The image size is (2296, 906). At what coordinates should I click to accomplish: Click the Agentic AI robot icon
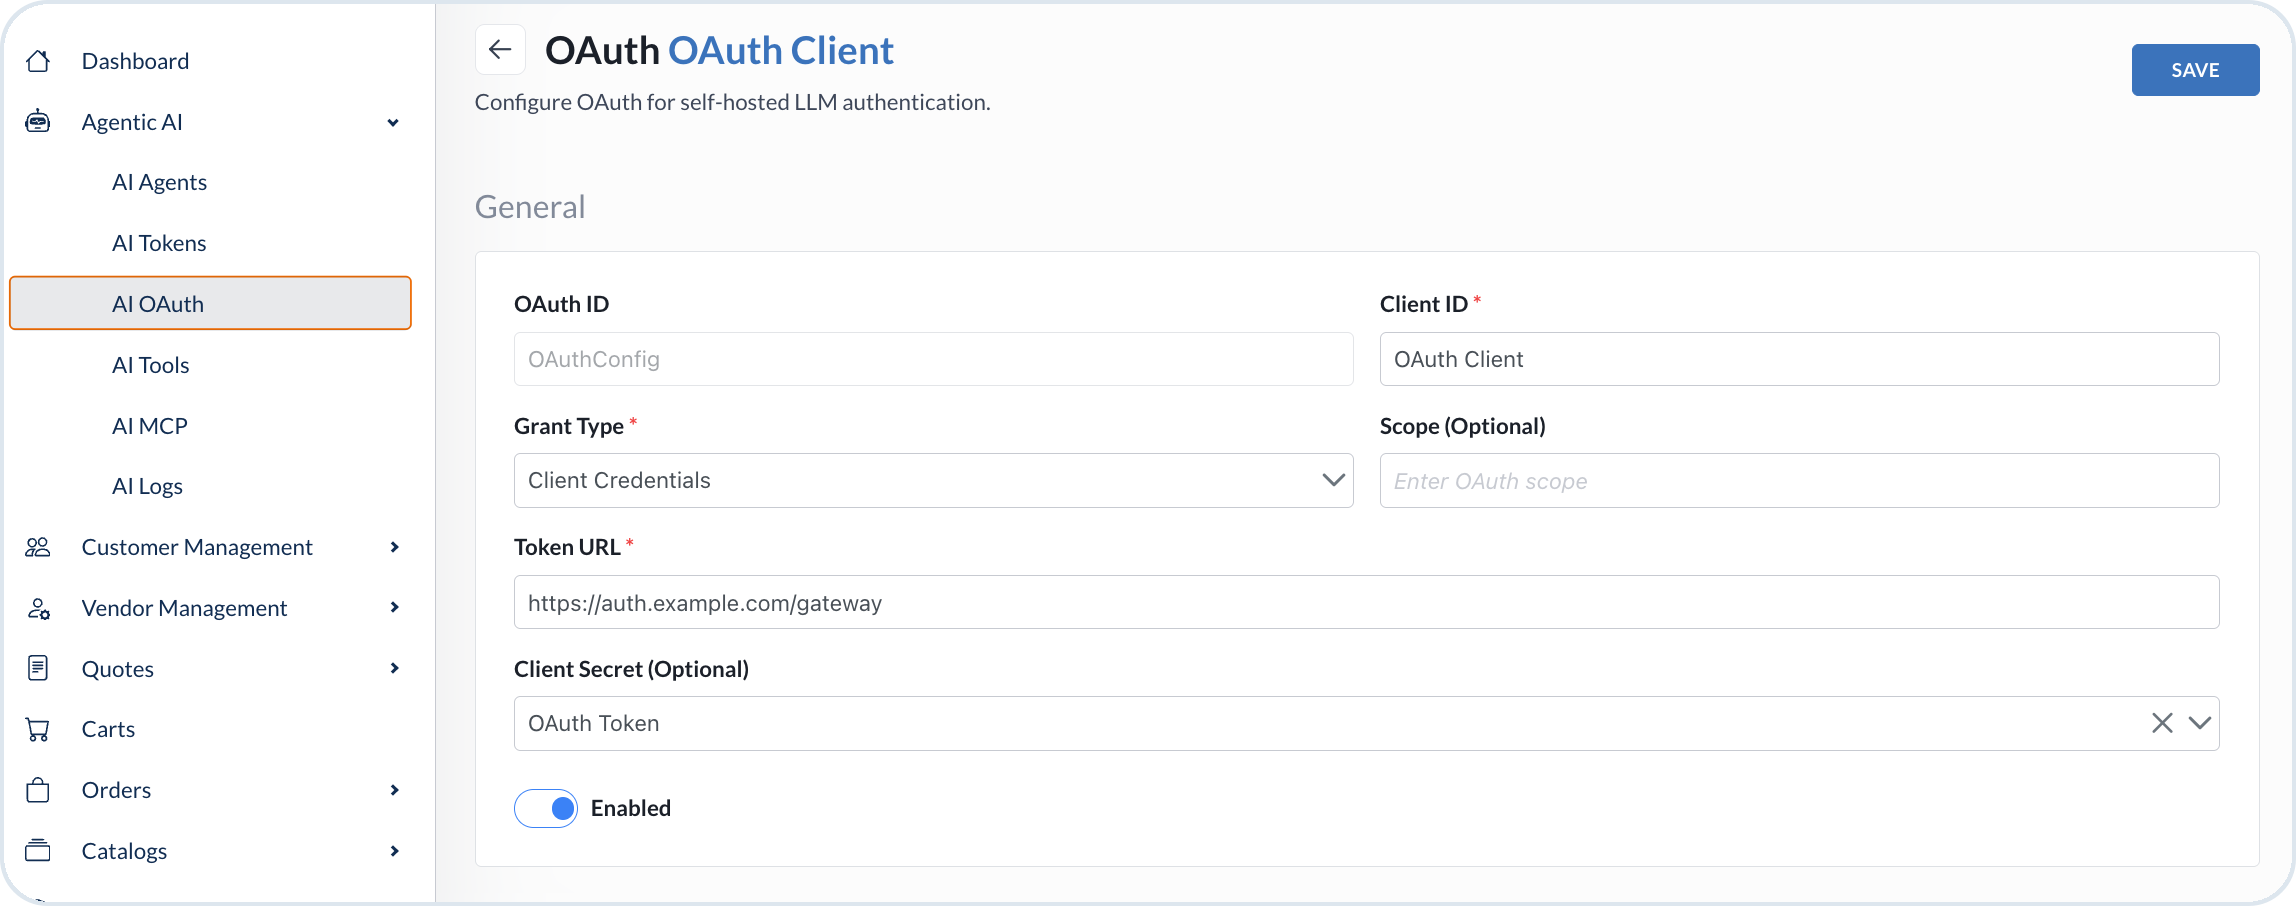pyautogui.click(x=38, y=122)
